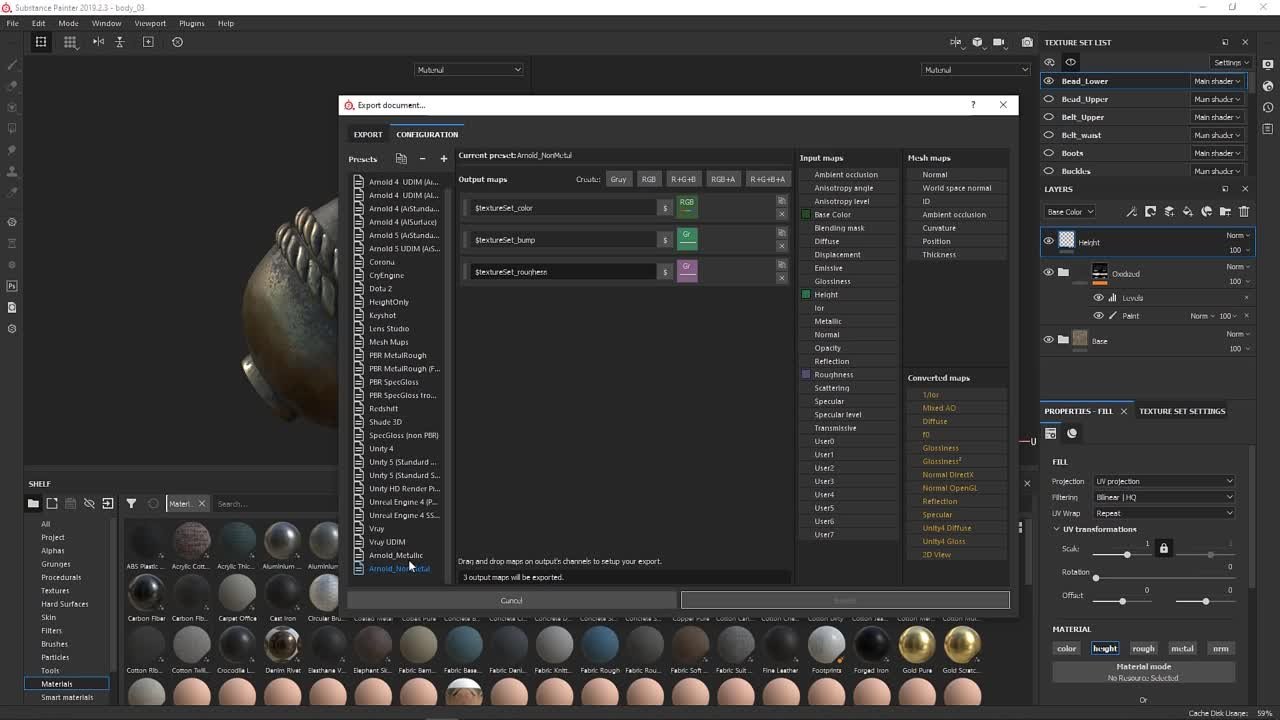1280x720 pixels.
Task: Create an RGB output map
Action: pos(649,179)
